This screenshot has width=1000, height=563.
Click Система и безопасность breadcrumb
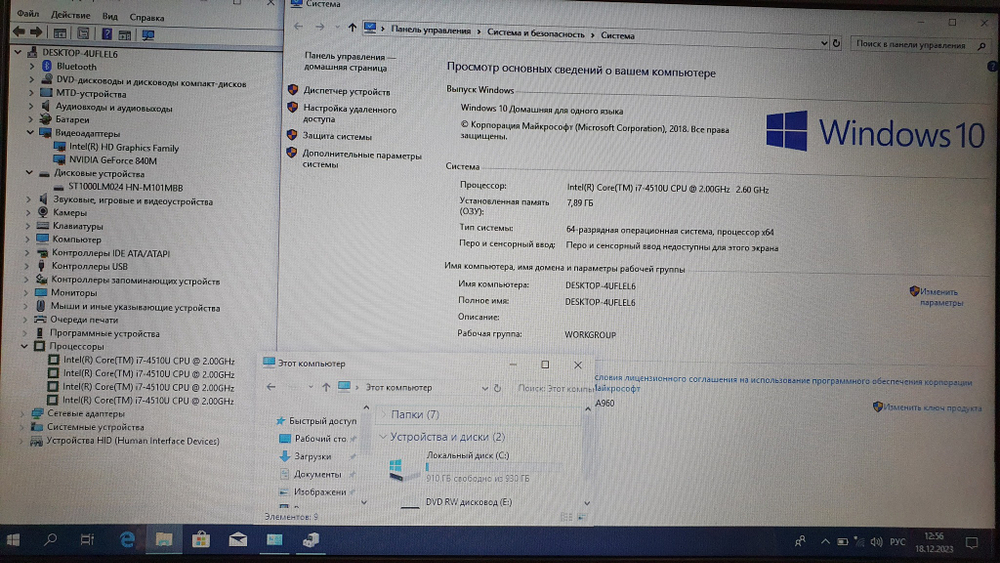pos(536,34)
